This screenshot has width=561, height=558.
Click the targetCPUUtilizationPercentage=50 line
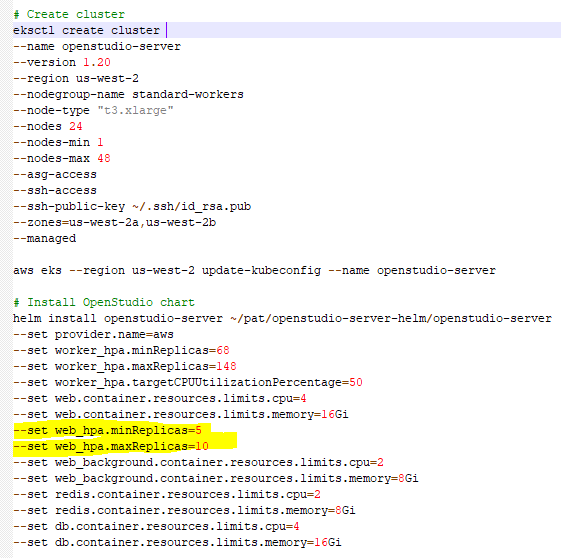[188, 382]
